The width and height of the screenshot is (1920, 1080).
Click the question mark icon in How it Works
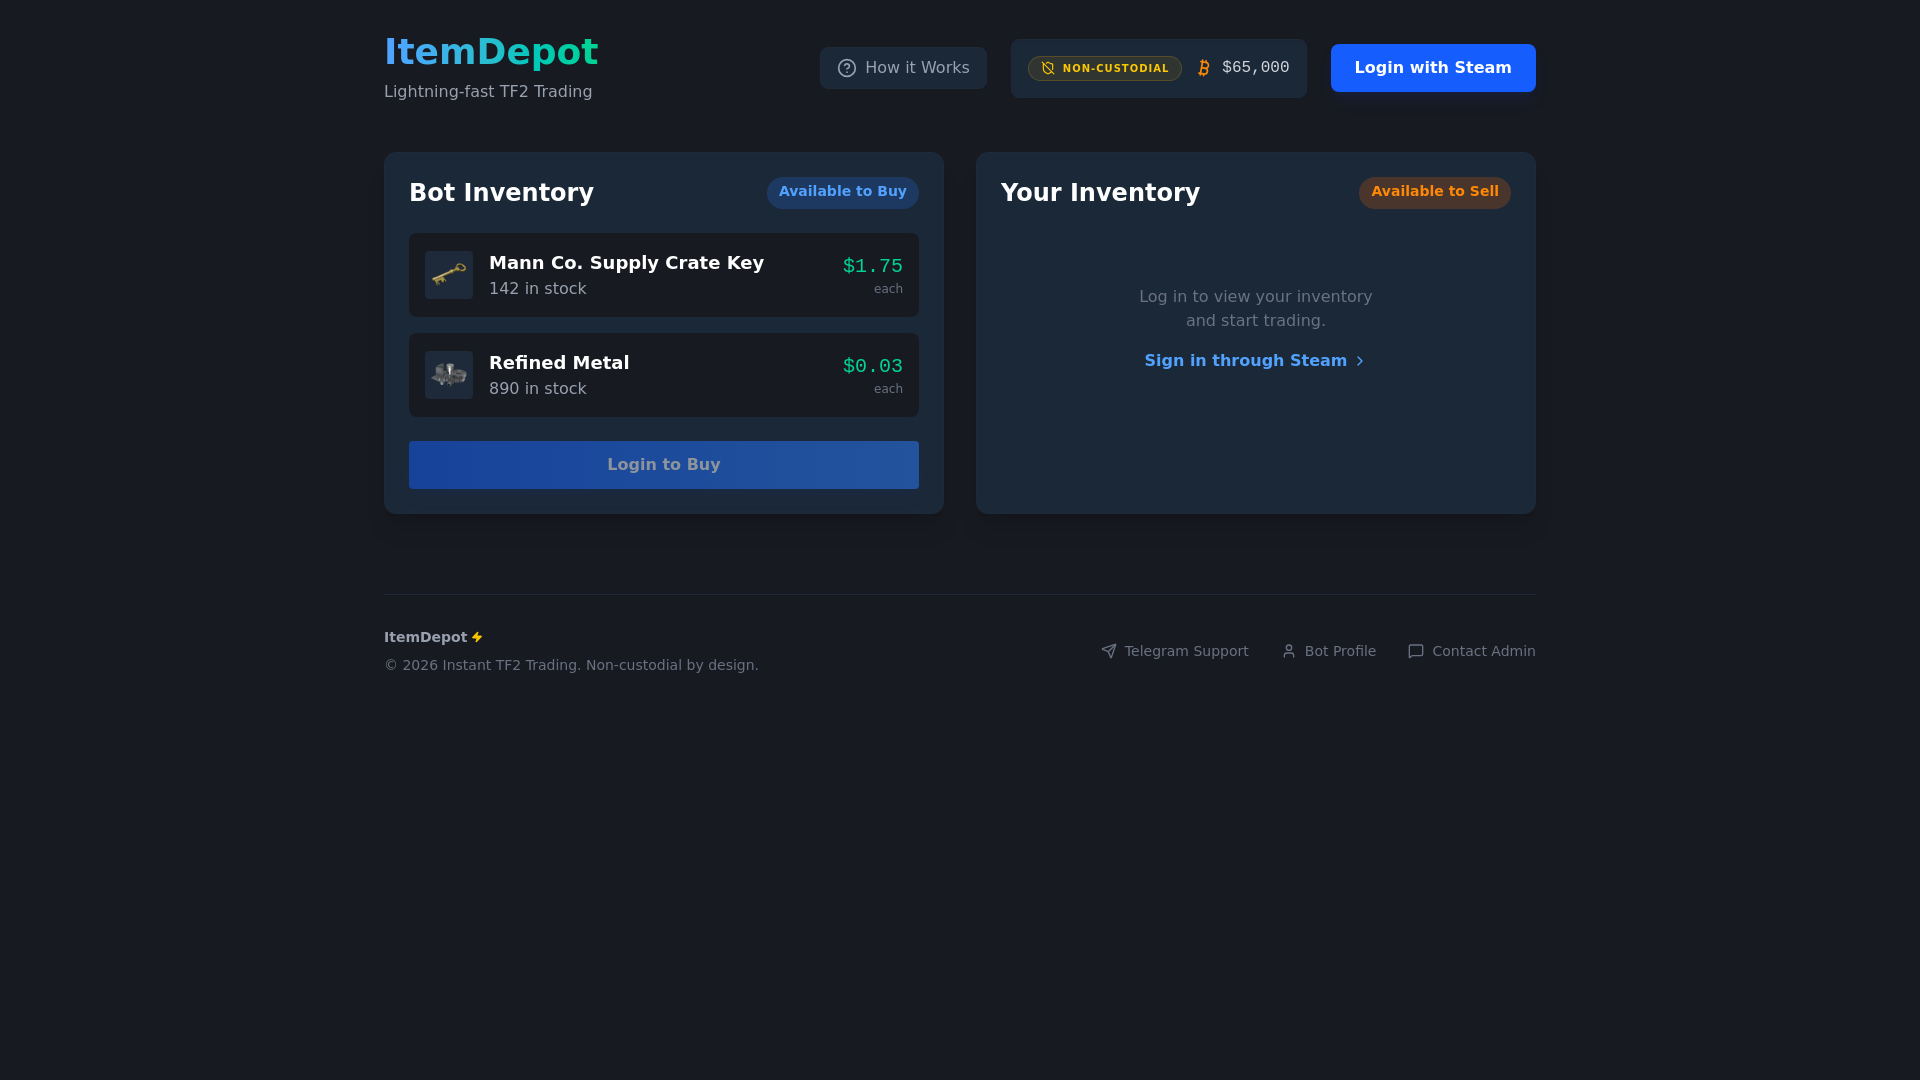pyautogui.click(x=847, y=68)
